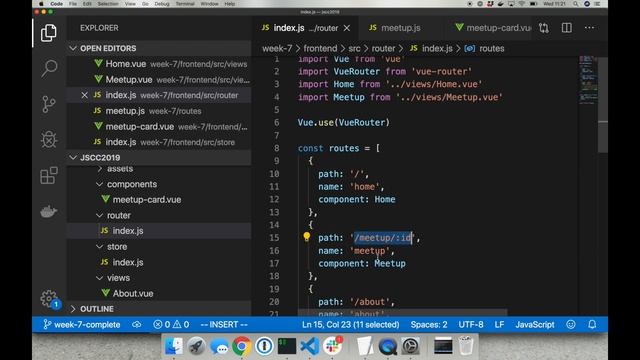
Task: Open Messages in the dock
Action: point(219,347)
